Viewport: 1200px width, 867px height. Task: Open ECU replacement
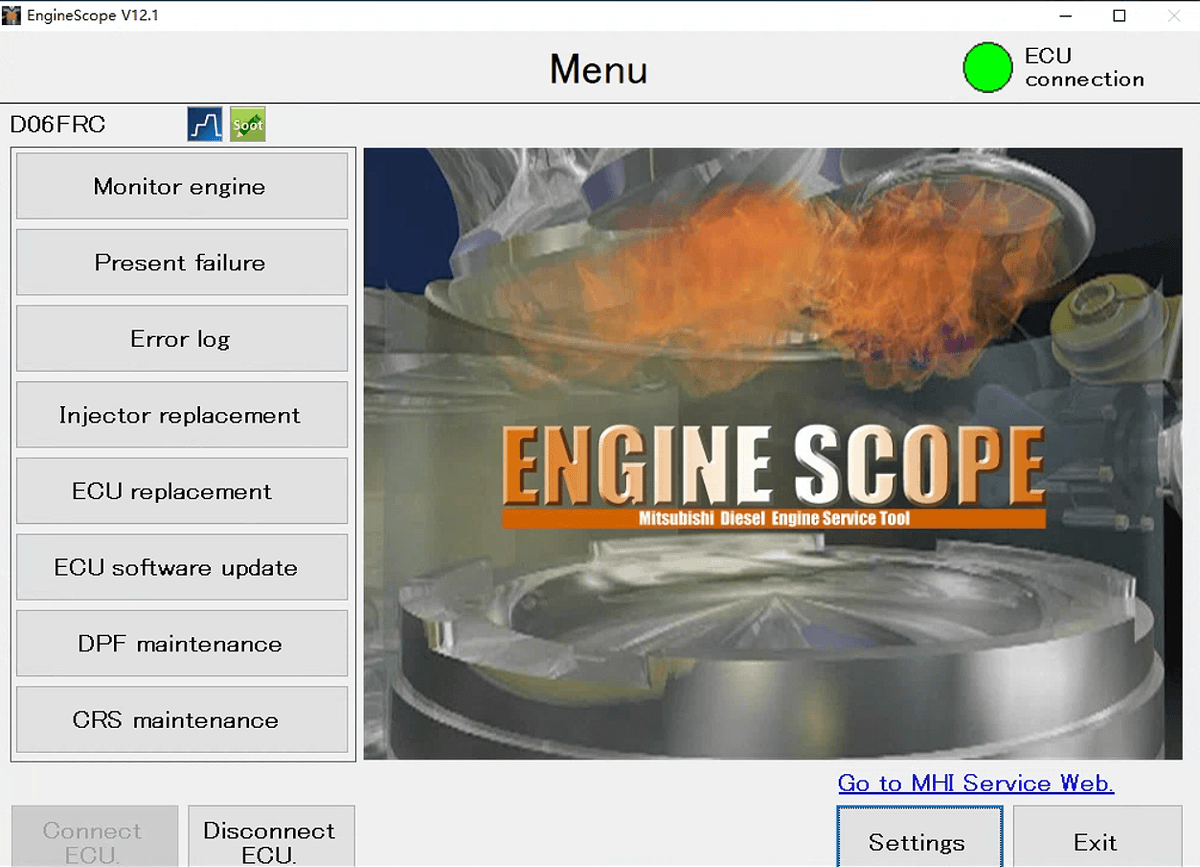181,491
